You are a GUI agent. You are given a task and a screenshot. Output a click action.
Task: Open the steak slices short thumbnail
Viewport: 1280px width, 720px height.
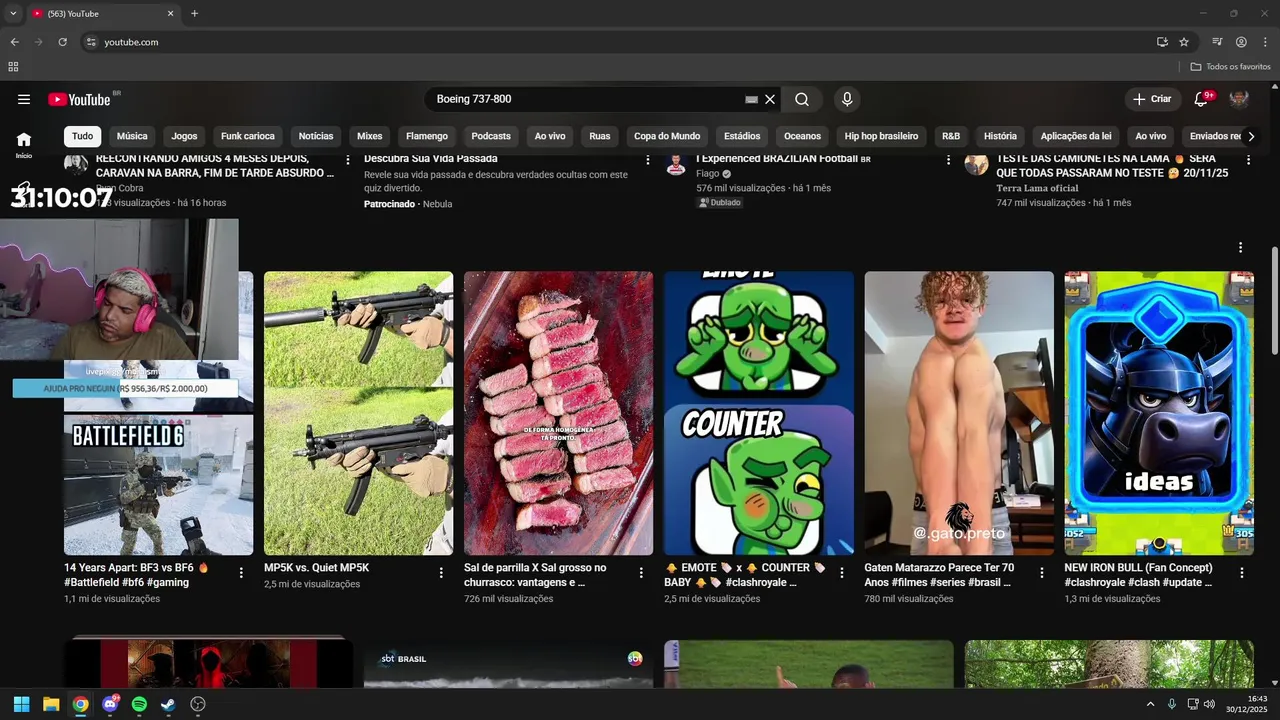click(x=558, y=413)
